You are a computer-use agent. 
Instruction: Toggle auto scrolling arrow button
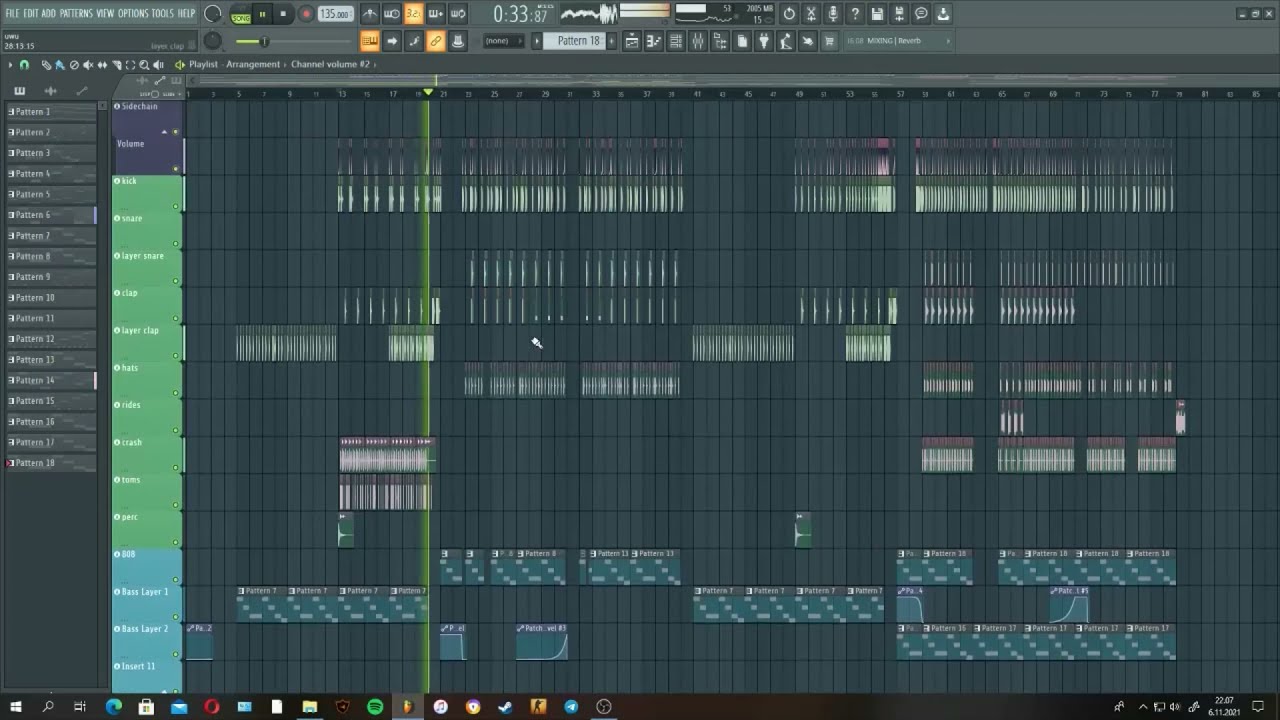pyautogui.click(x=392, y=41)
